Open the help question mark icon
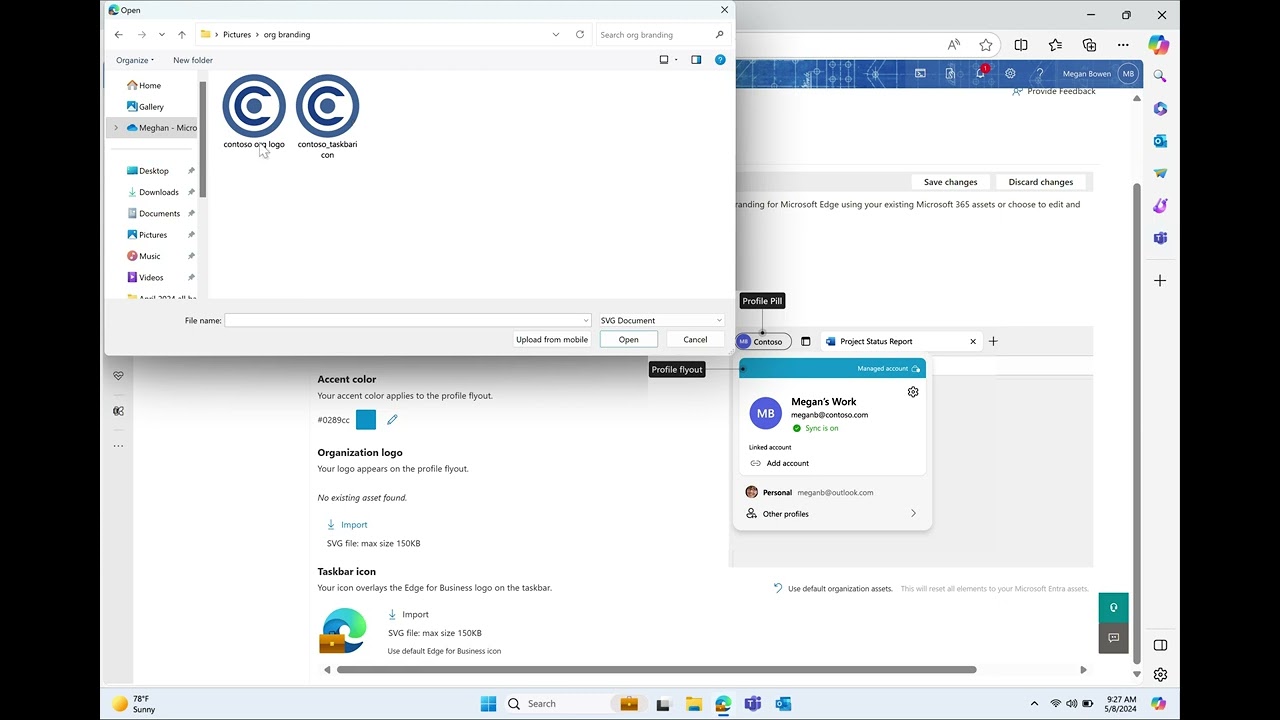The width and height of the screenshot is (1280, 720). tap(1040, 74)
